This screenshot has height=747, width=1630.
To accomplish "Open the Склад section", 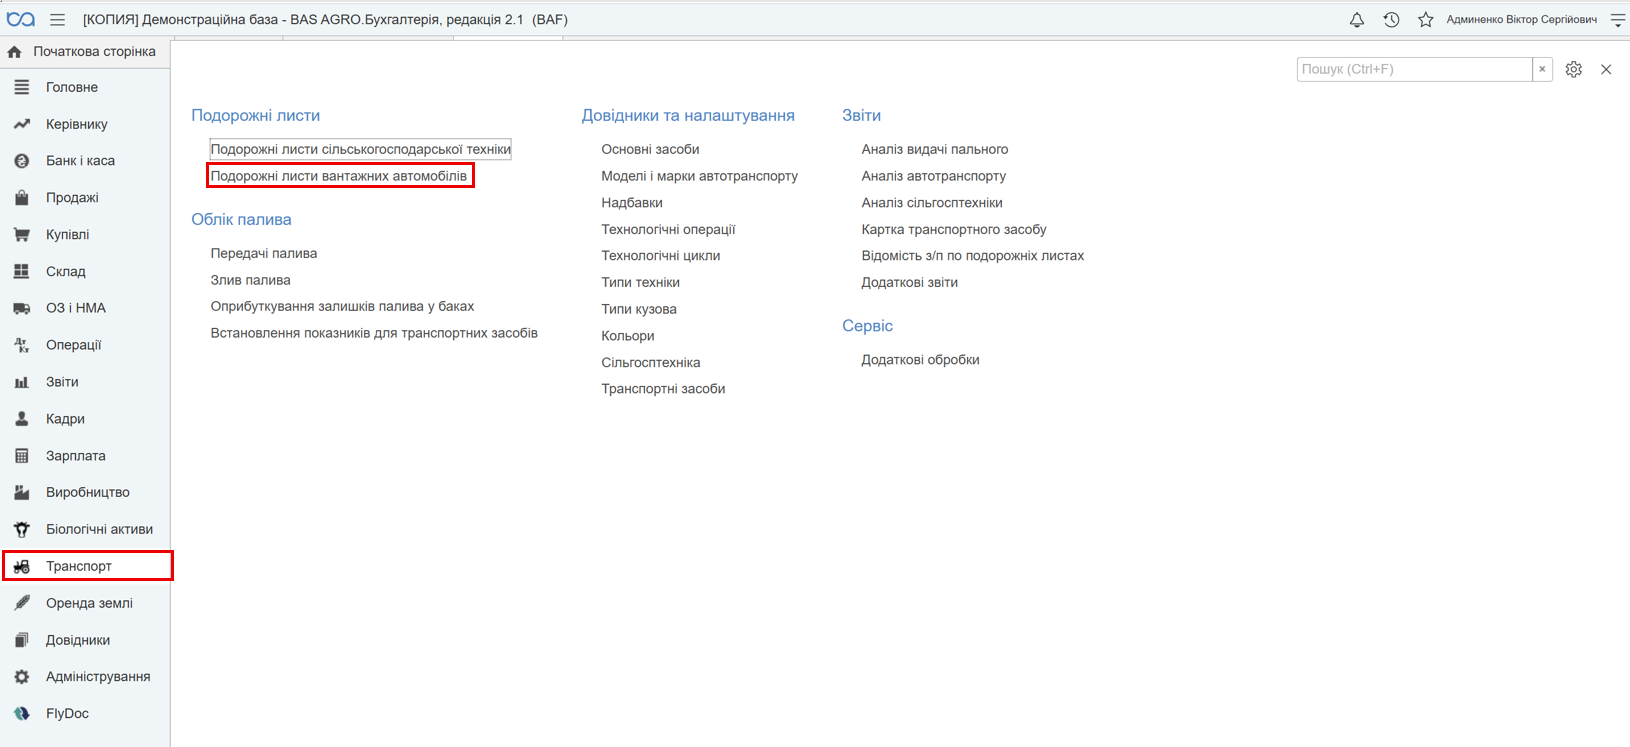I will [x=85, y=271].
